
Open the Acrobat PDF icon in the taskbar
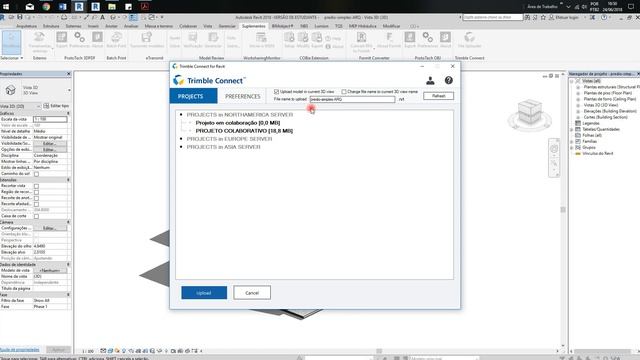click(x=144, y=7)
